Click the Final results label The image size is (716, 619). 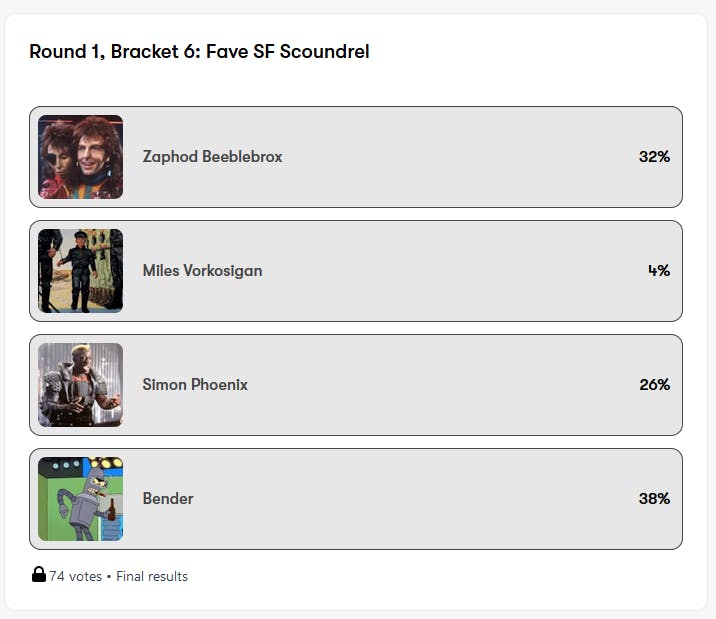[x=152, y=576]
